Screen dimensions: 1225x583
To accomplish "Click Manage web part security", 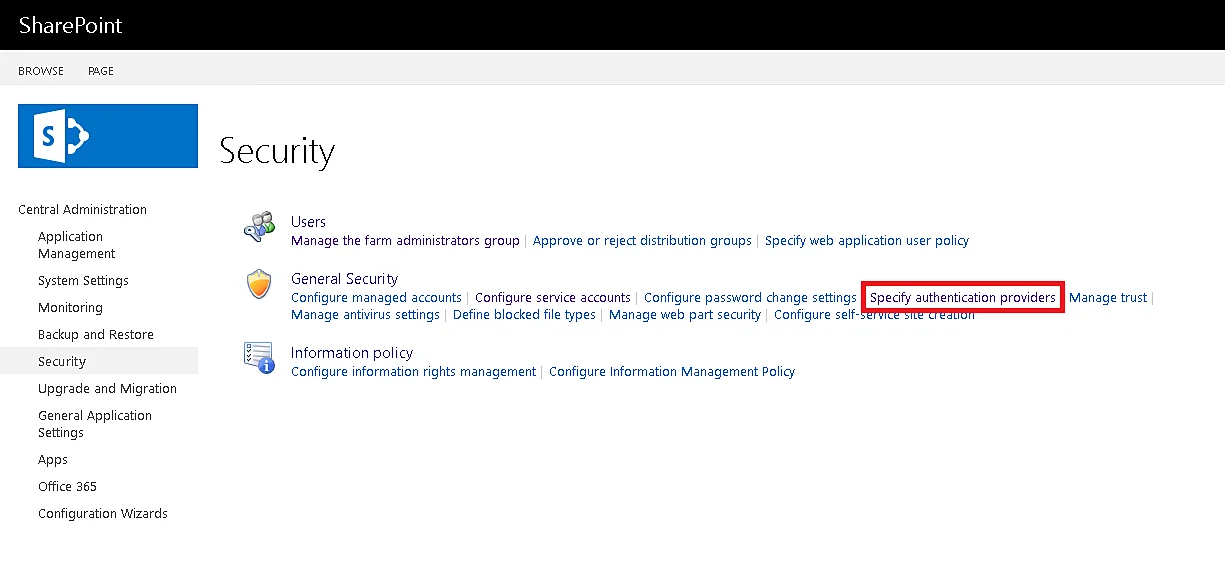I will click(684, 314).
